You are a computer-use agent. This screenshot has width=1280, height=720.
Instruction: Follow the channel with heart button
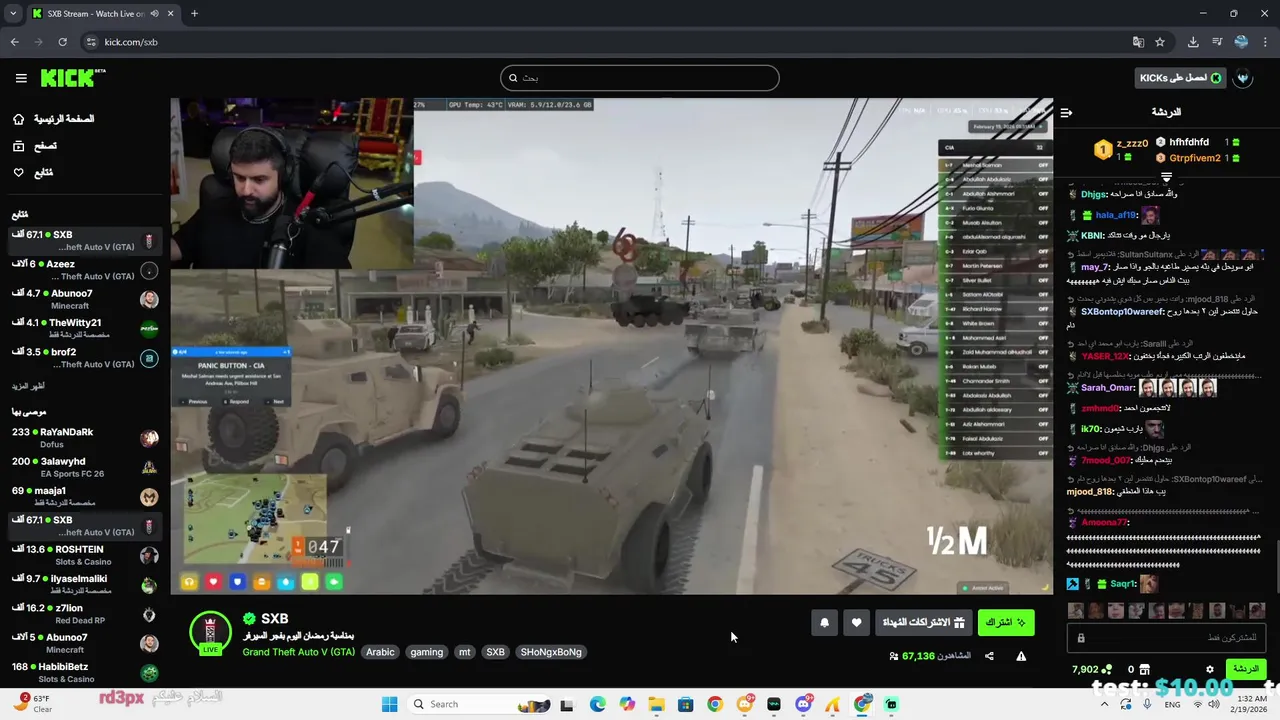click(x=856, y=622)
